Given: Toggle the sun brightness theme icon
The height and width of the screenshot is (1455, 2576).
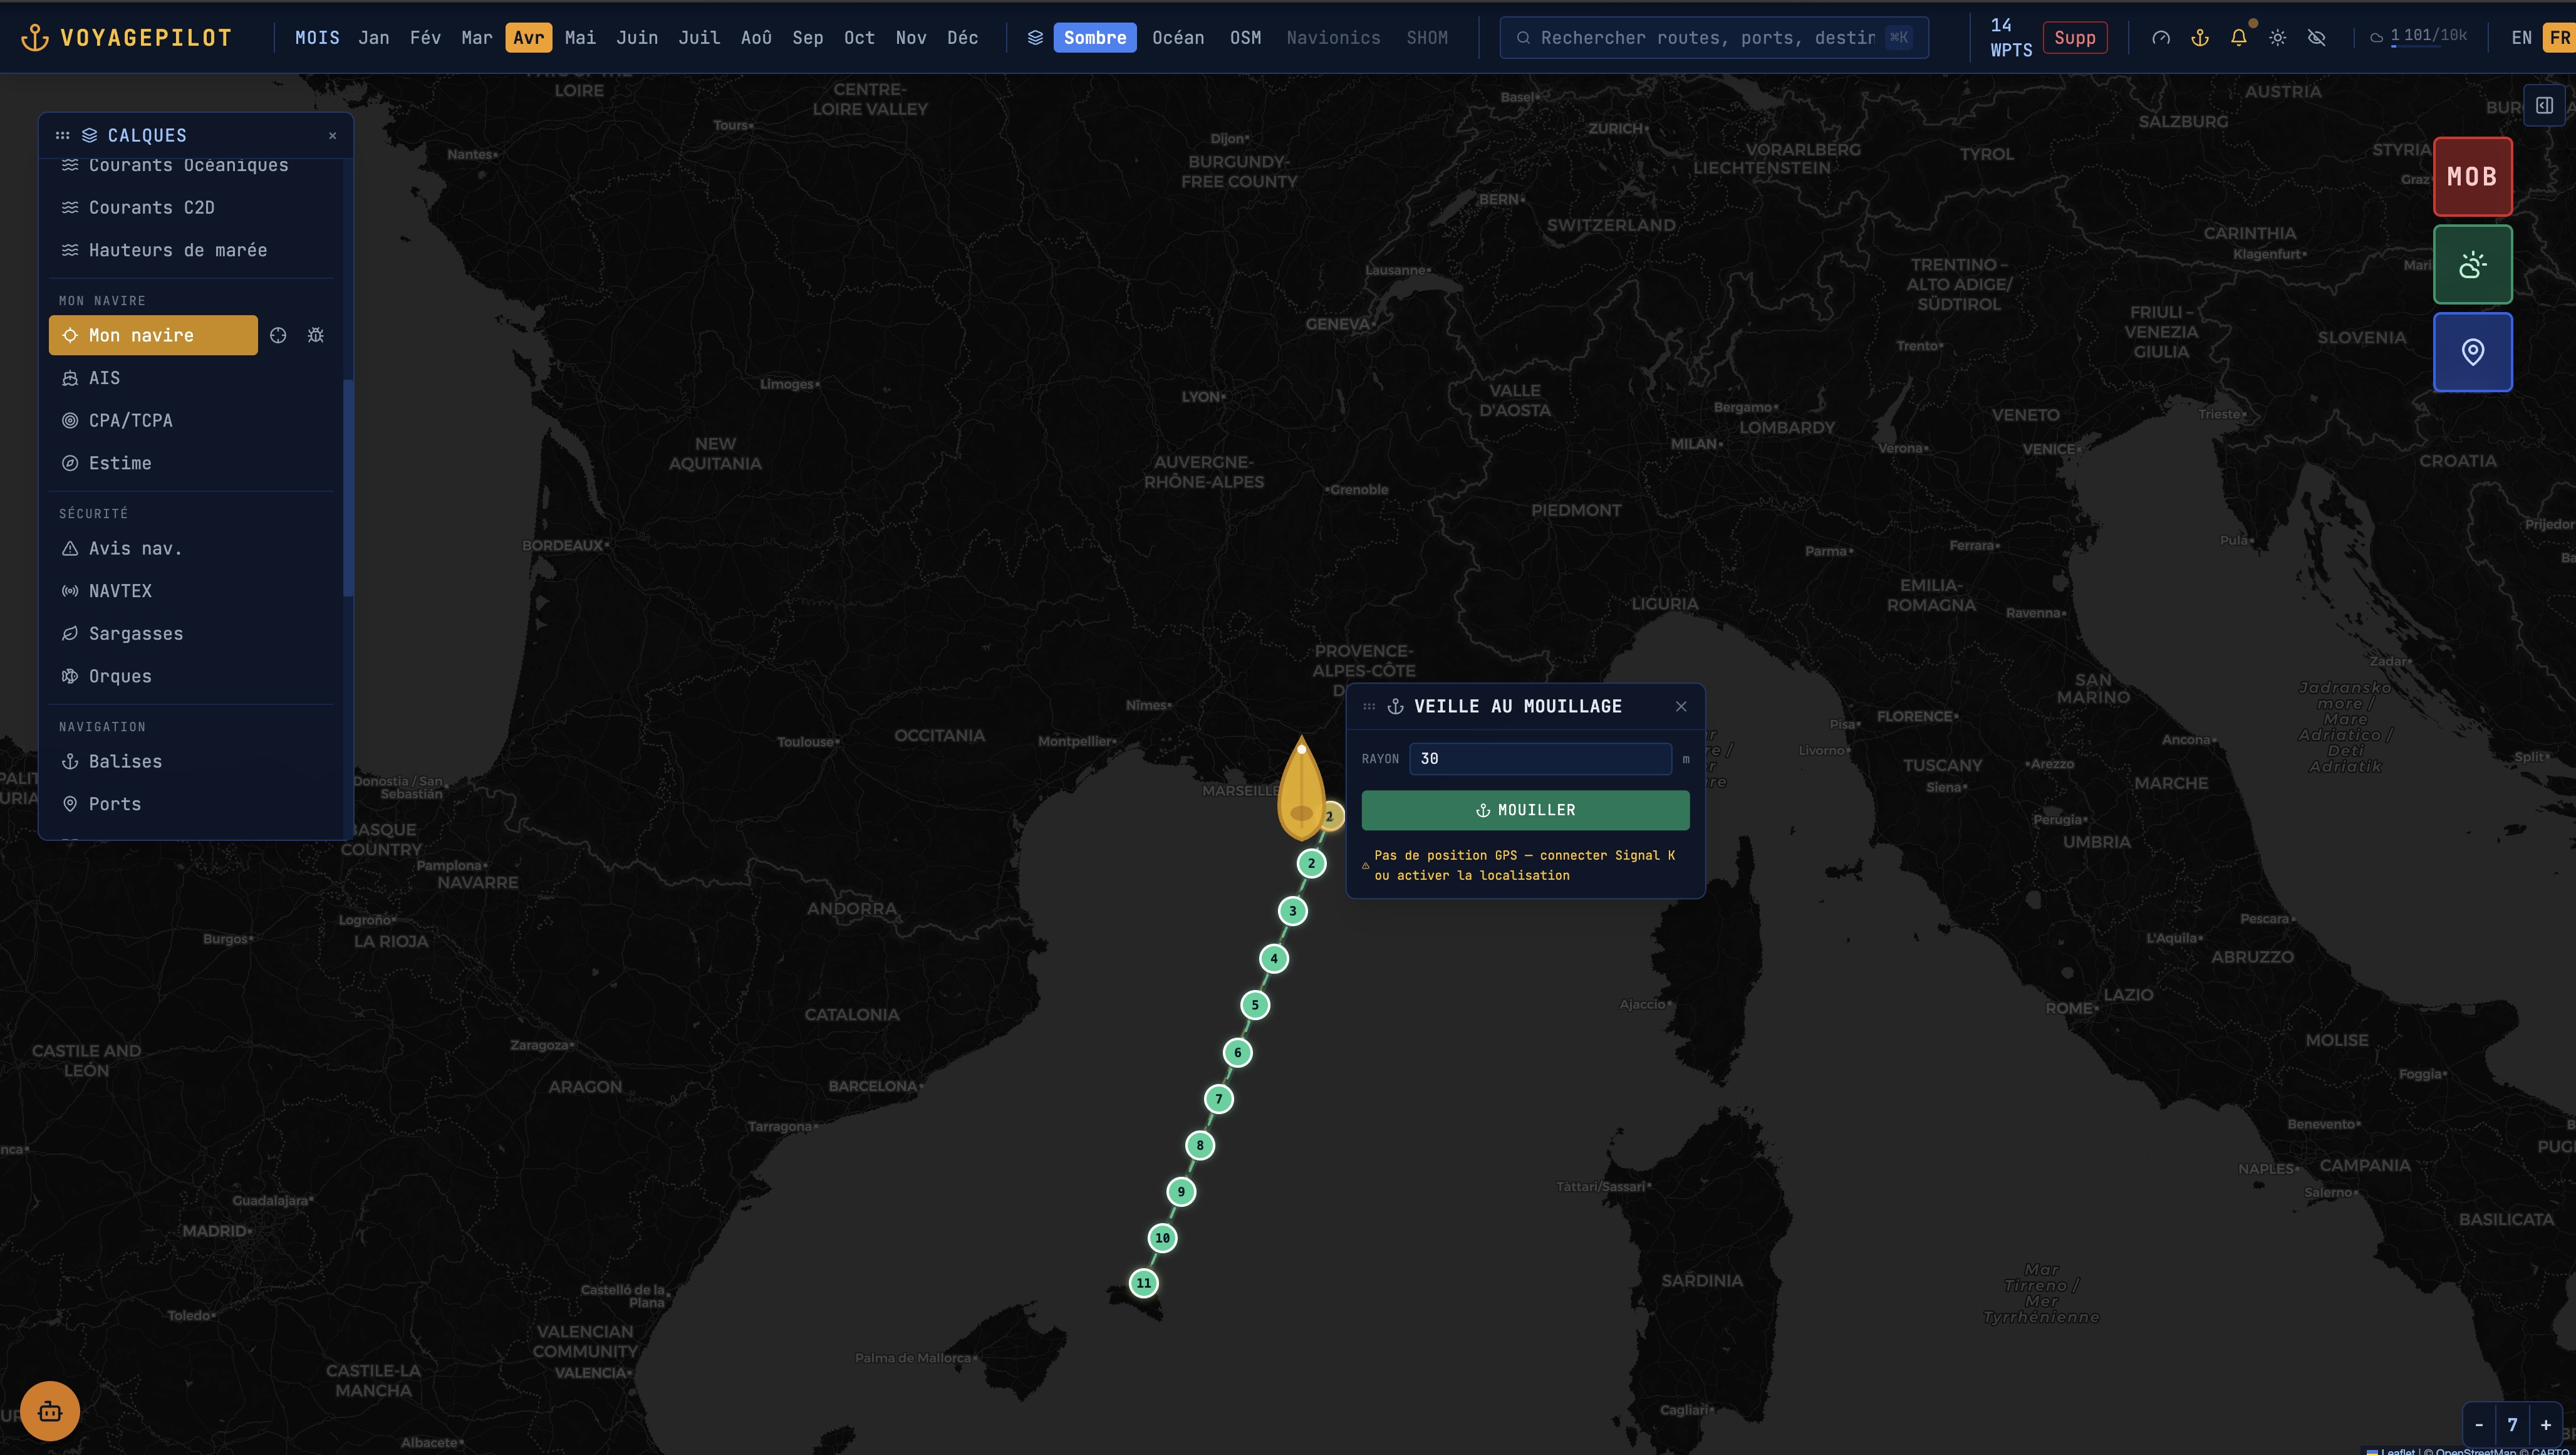Looking at the screenshot, I should pos(2277,38).
